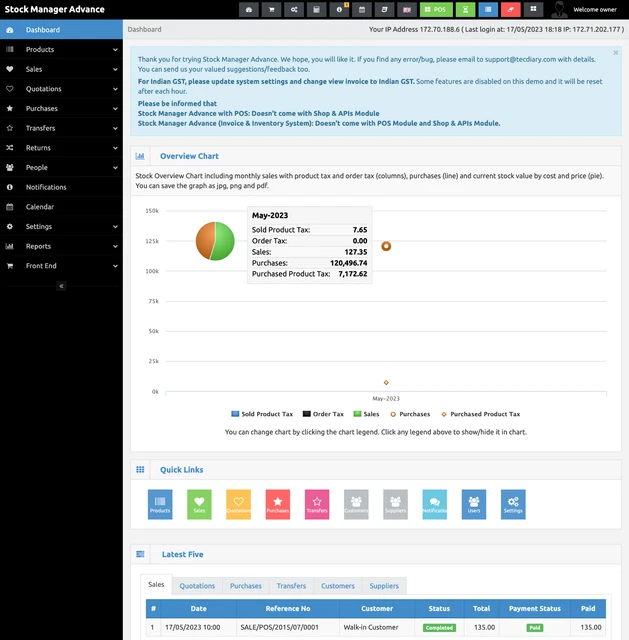This screenshot has height=640, width=629.
Task: Open the language flag selector
Action: point(407,9)
